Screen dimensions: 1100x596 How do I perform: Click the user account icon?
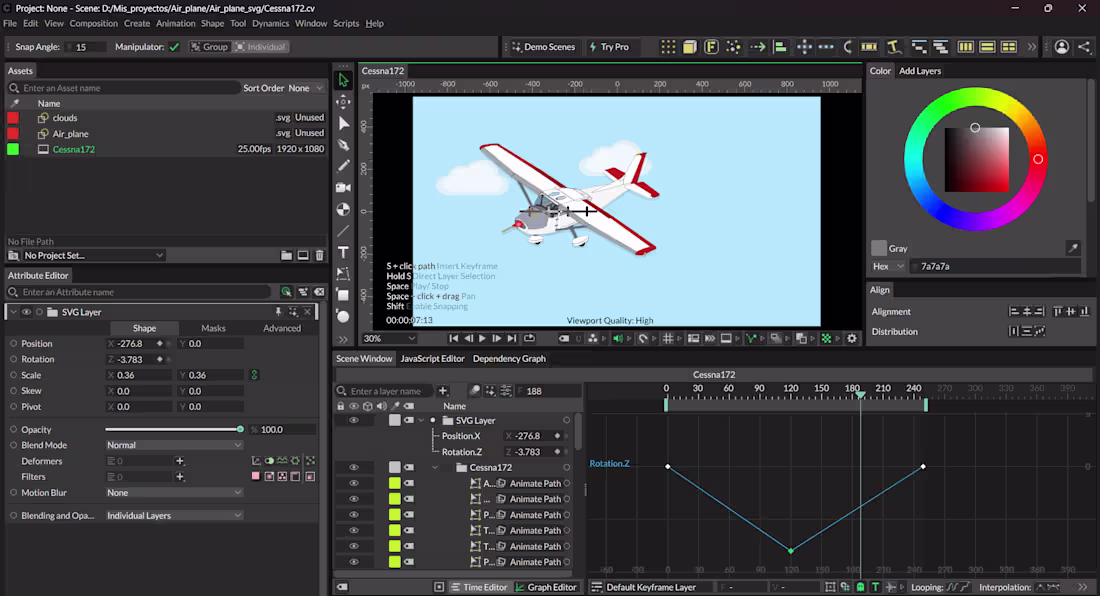pyautogui.click(x=1062, y=47)
